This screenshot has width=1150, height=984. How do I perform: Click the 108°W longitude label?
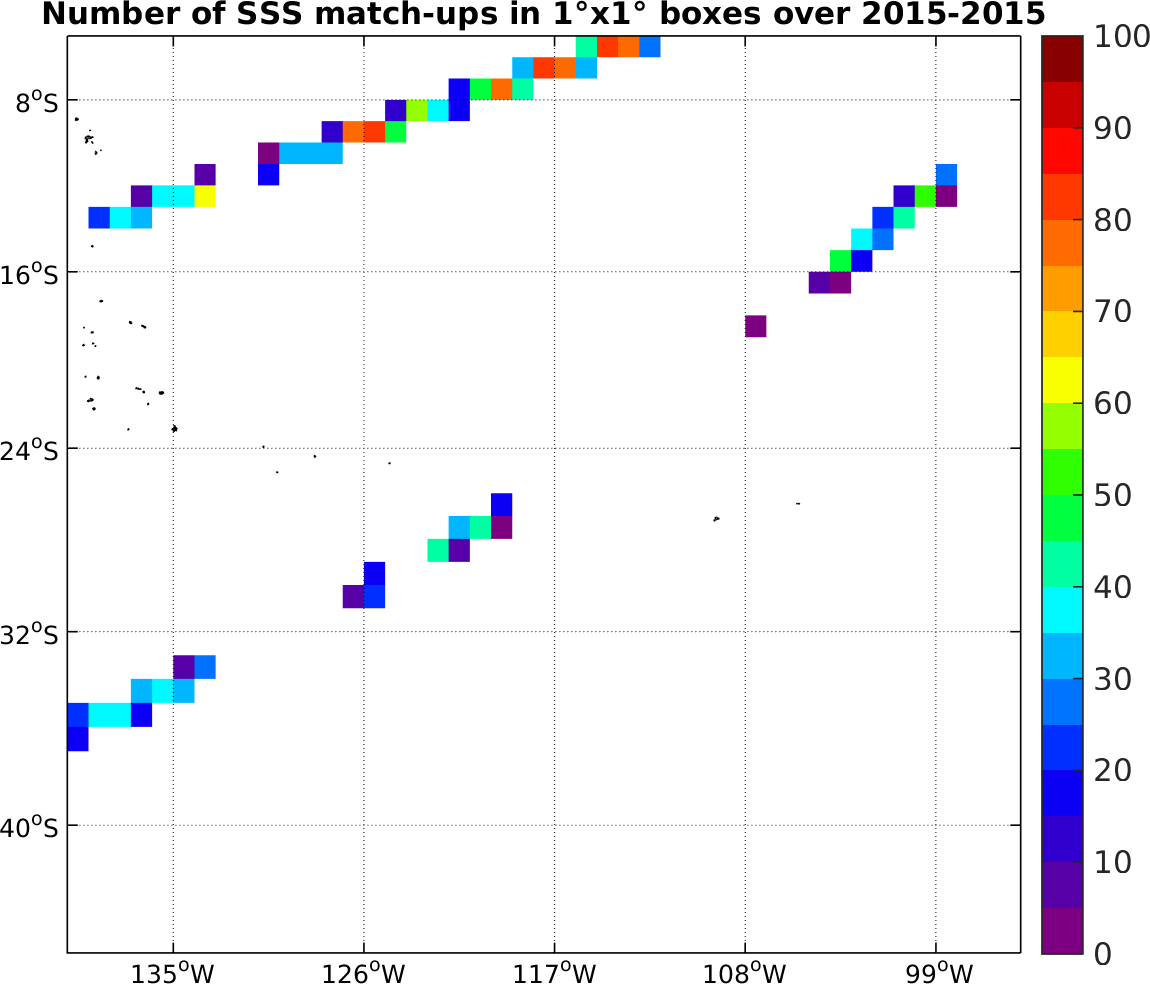pyautogui.click(x=745, y=972)
